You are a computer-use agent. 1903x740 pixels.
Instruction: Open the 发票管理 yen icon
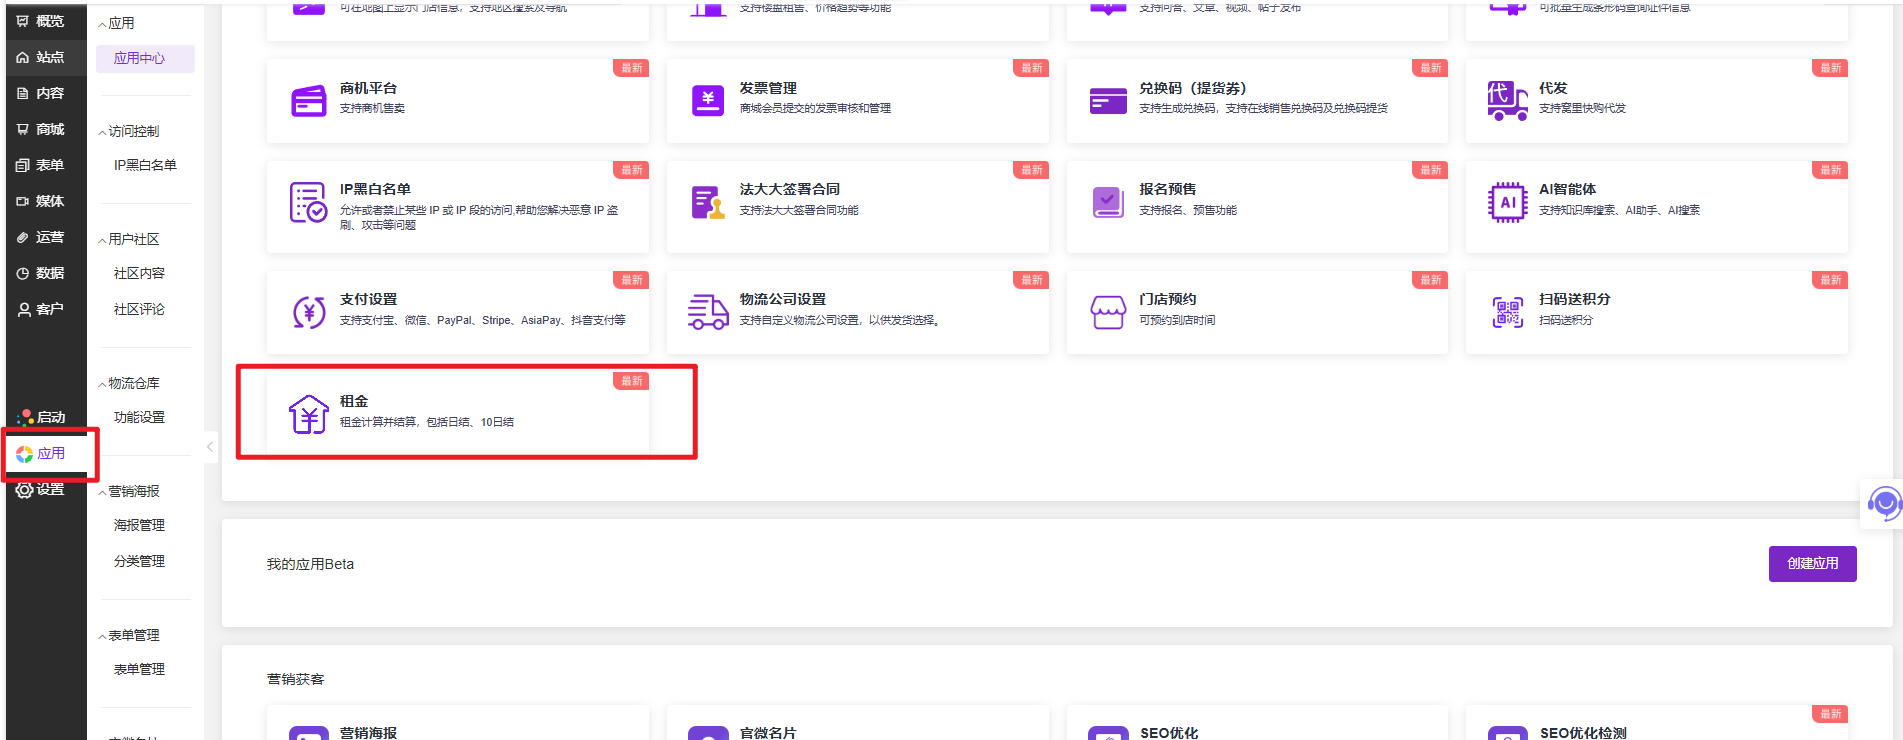(x=708, y=100)
